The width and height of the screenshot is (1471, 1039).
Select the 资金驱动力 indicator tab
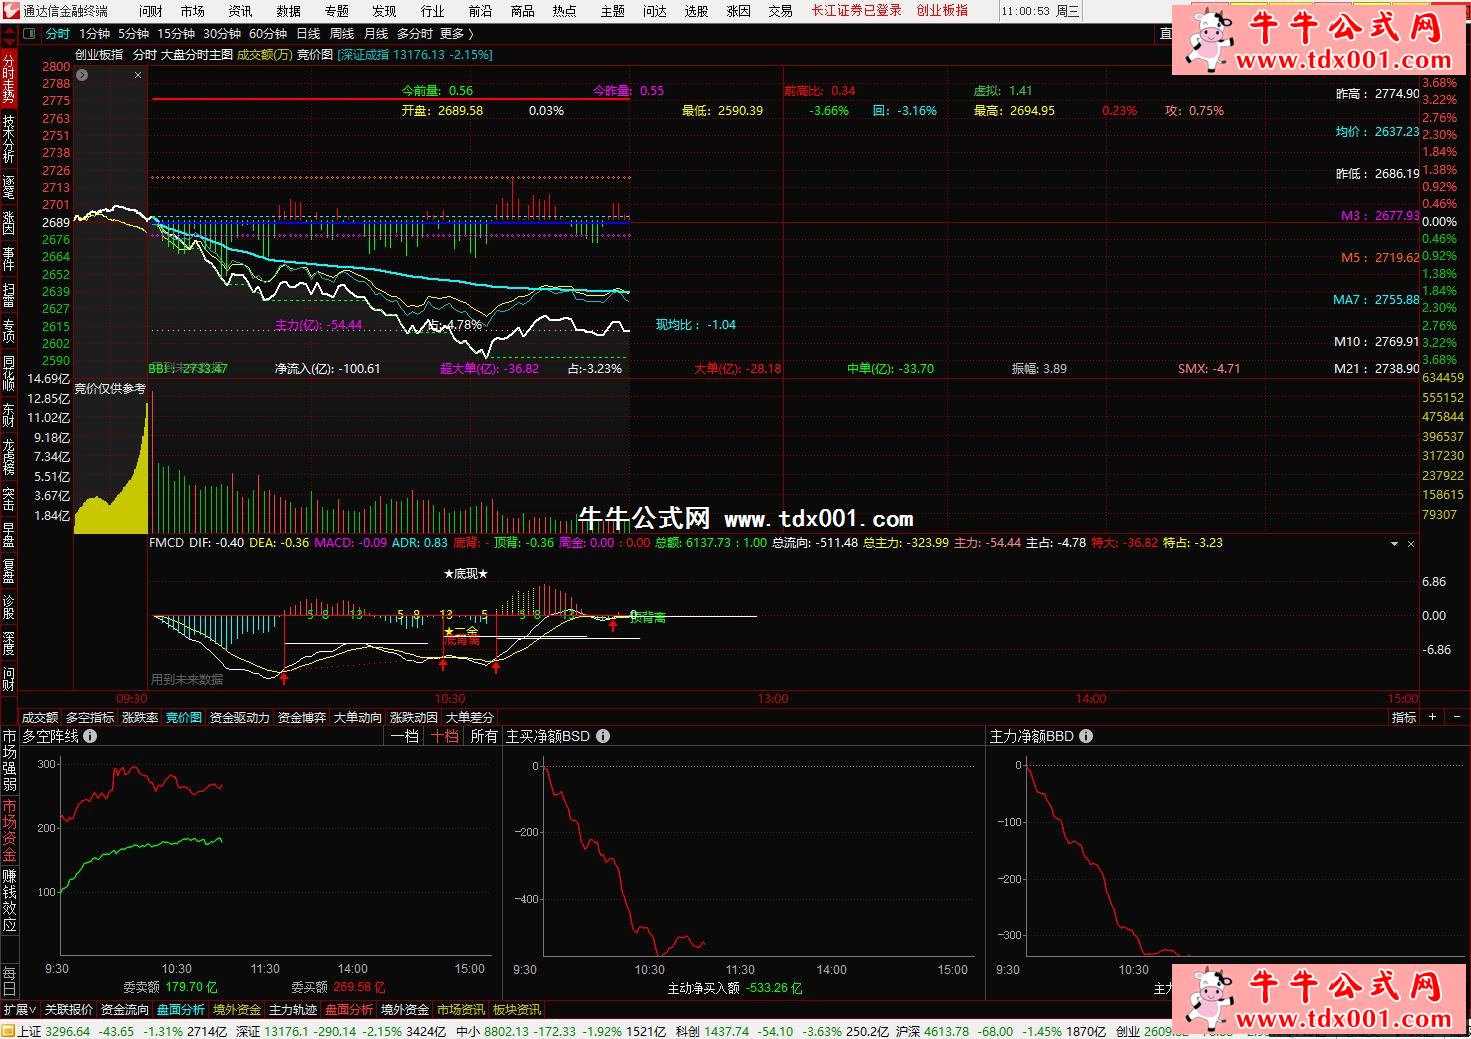[x=239, y=717]
